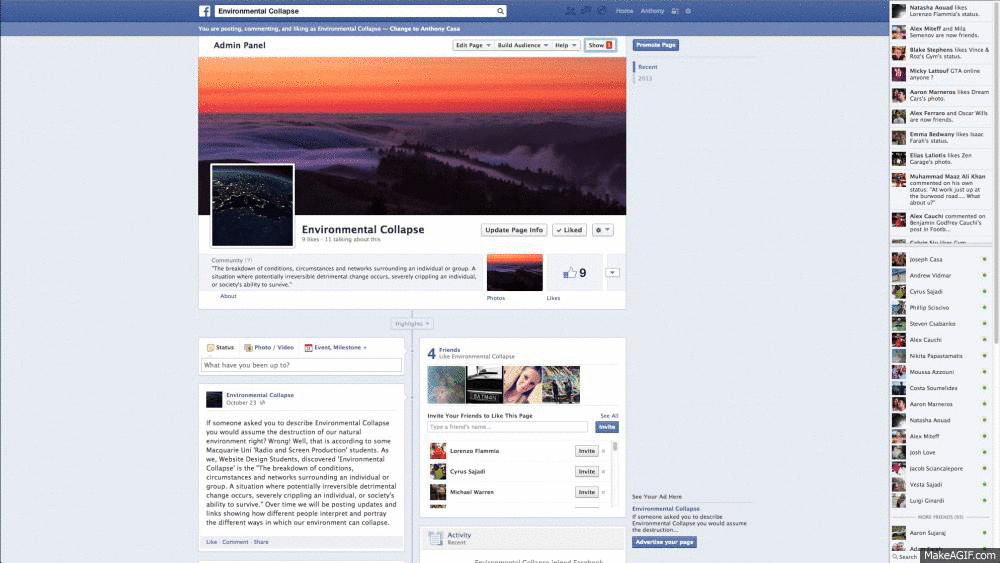Click the account settings gear in header

(688, 11)
